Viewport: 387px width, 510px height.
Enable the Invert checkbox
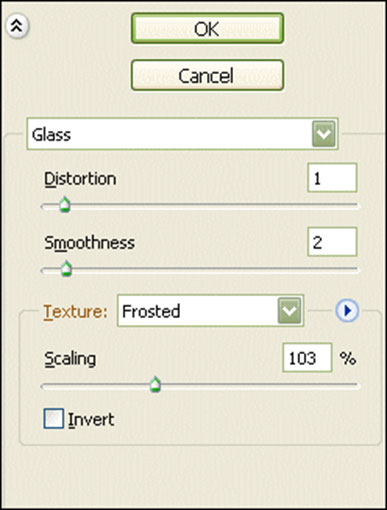[x=54, y=418]
